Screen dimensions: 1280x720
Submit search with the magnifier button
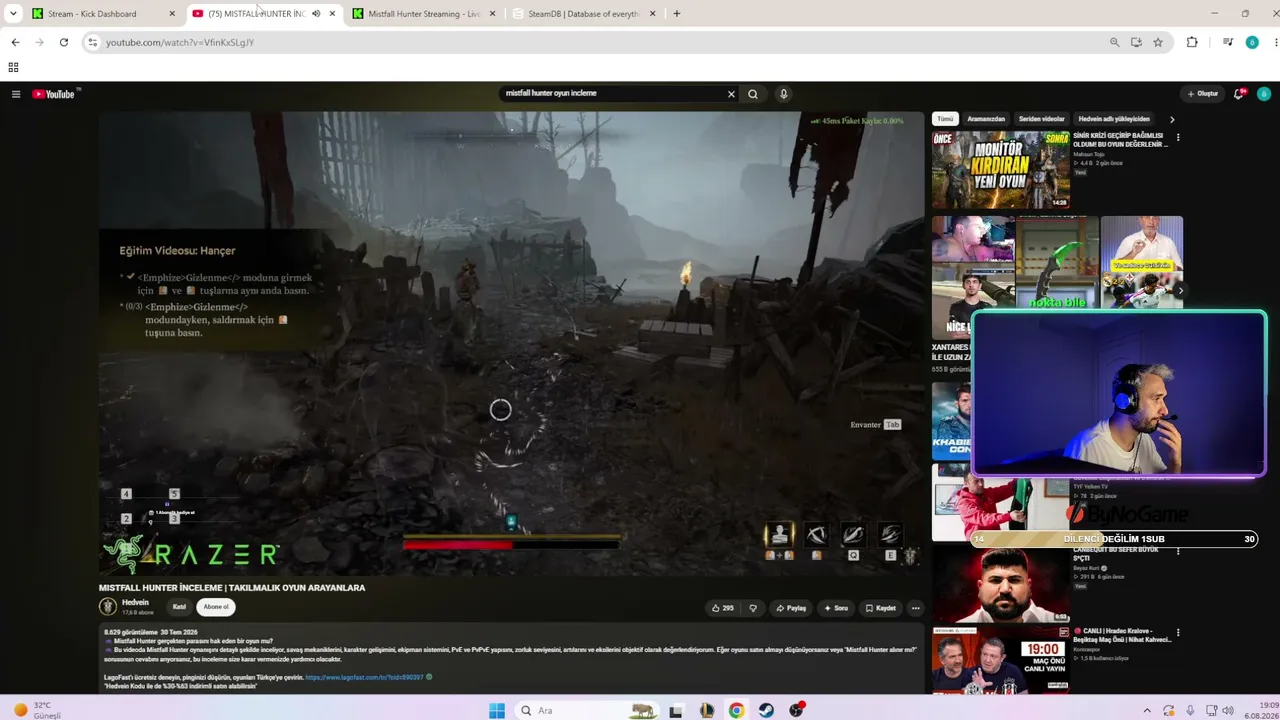753,94
